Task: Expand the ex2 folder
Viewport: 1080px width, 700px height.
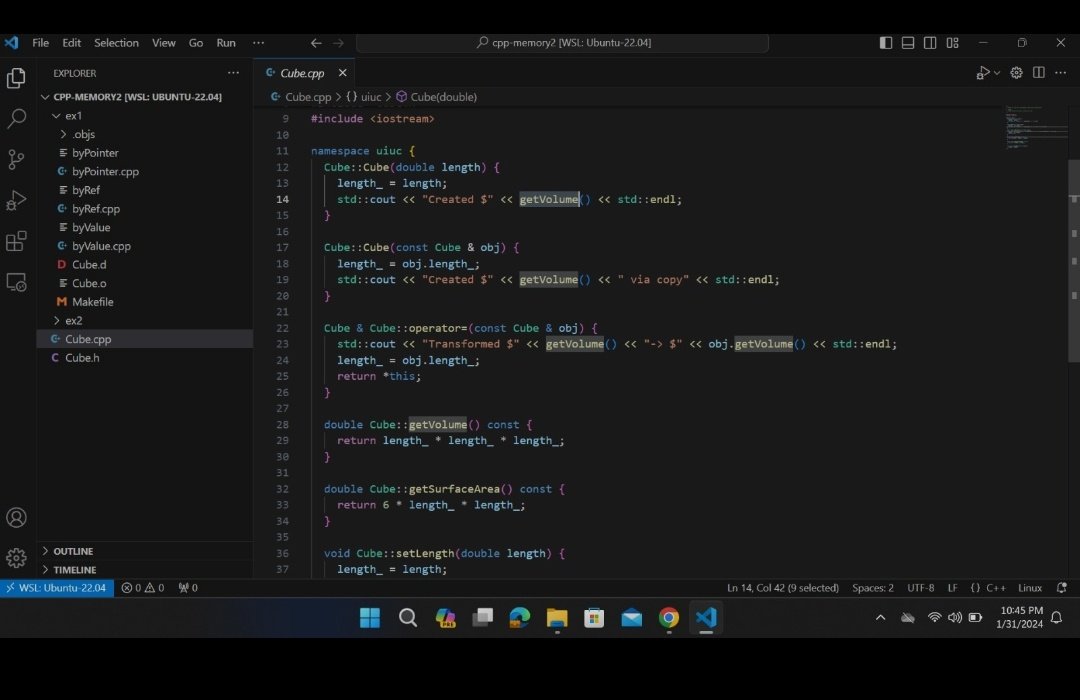Action: (145, 320)
